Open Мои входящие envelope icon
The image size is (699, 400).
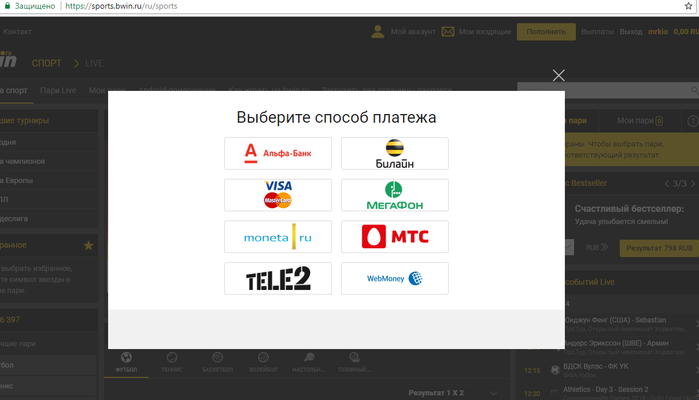point(448,32)
